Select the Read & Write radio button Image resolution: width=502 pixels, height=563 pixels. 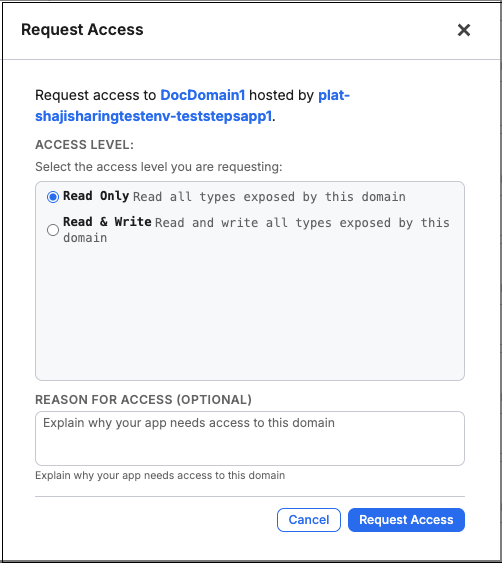tap(53, 230)
